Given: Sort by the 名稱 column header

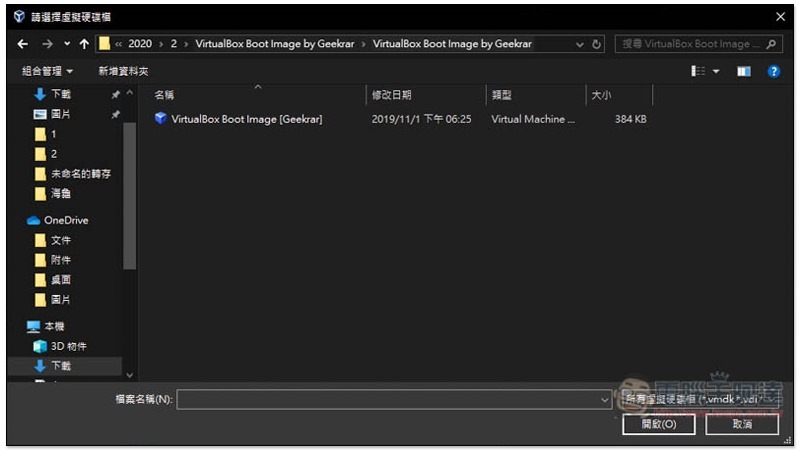Looking at the screenshot, I should (164, 95).
